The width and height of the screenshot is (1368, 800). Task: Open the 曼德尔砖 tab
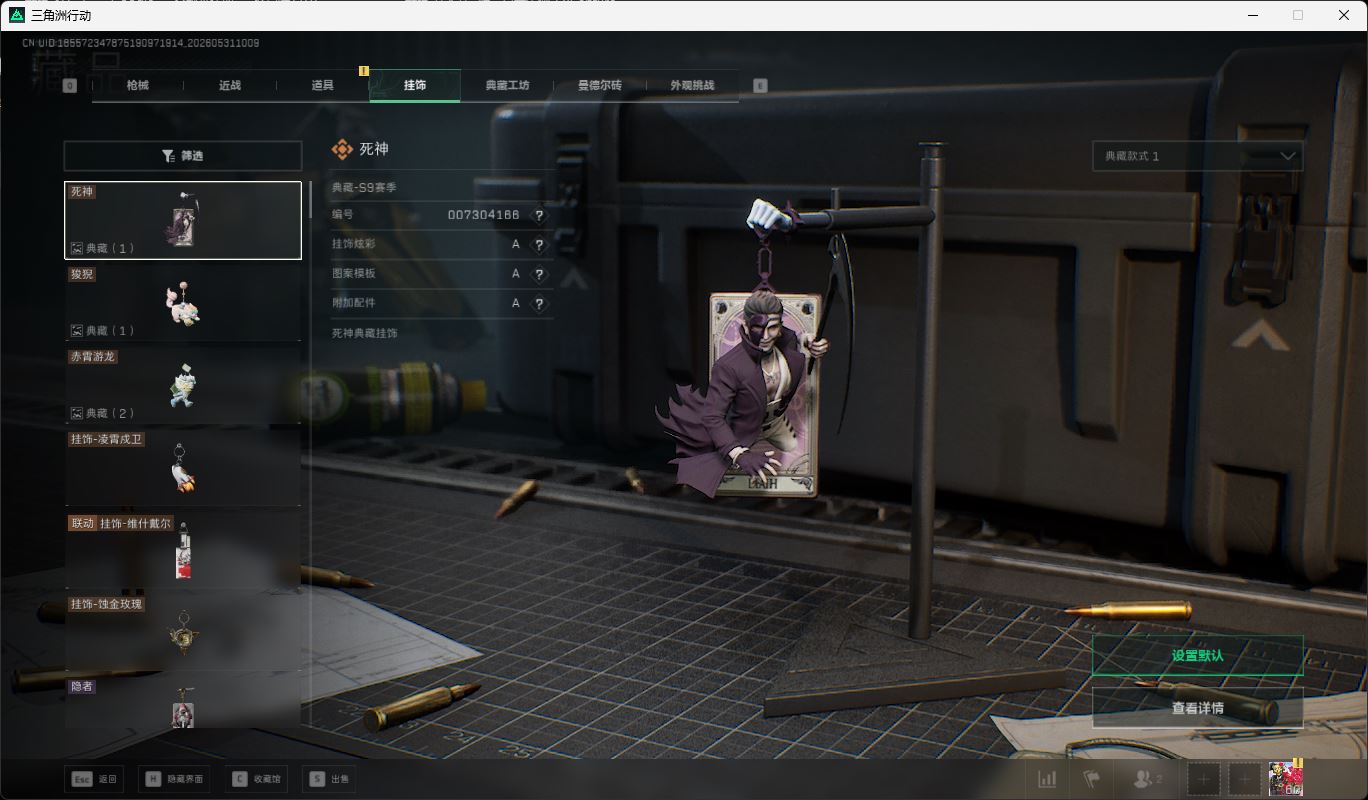point(600,86)
